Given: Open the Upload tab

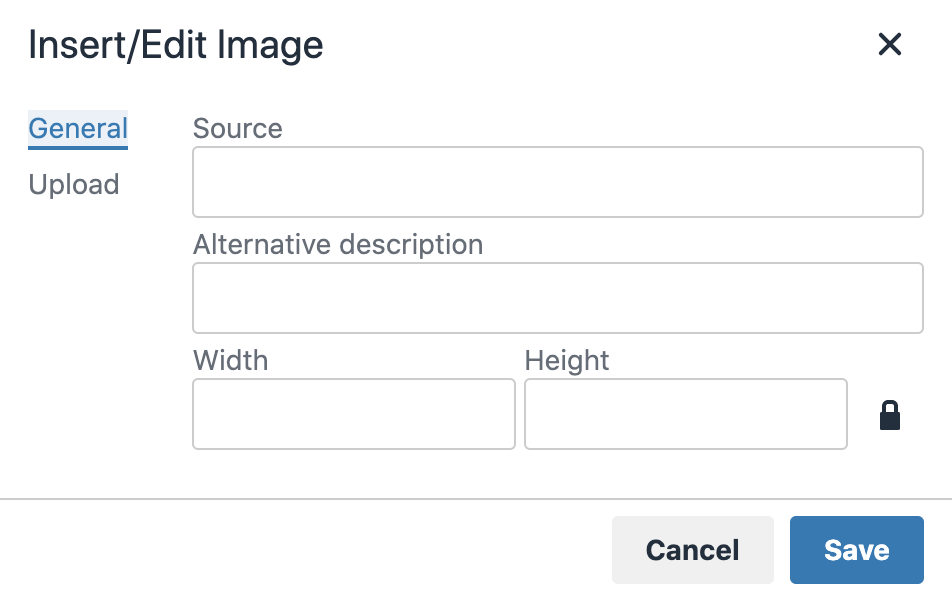Looking at the screenshot, I should click(74, 185).
